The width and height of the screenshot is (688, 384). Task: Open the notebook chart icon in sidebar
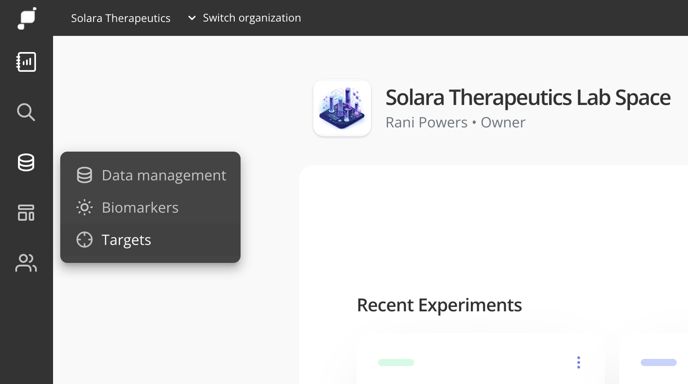[x=26, y=62]
